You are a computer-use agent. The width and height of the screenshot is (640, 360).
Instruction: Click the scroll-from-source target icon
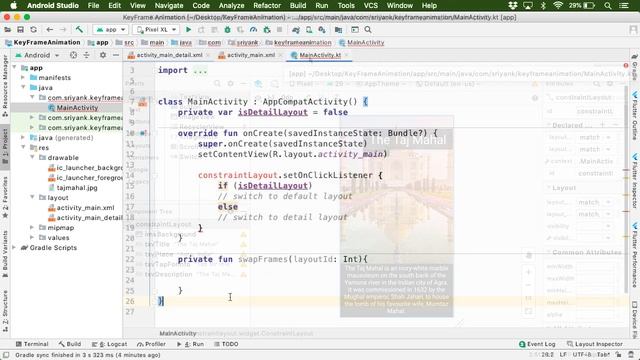tap(73, 55)
